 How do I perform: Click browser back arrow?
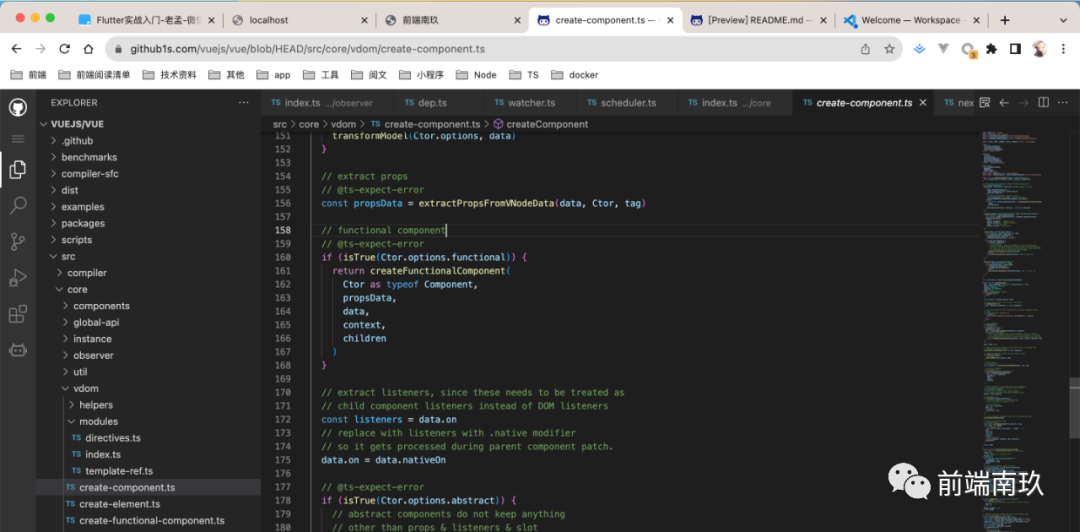pos(17,49)
